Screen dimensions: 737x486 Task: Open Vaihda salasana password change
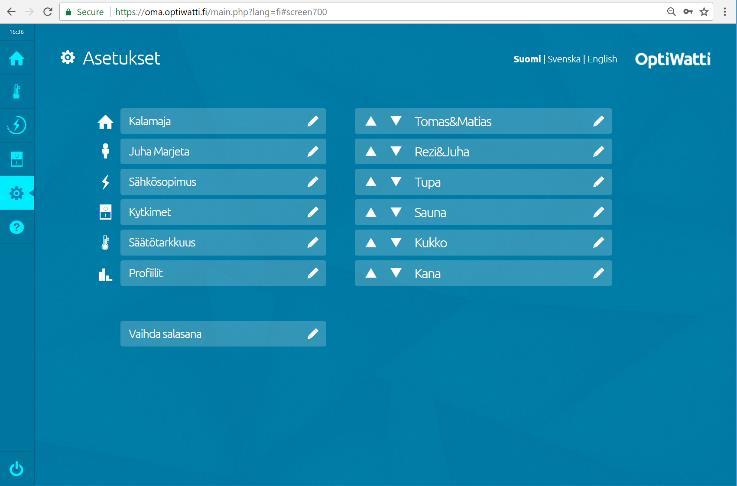click(x=223, y=334)
